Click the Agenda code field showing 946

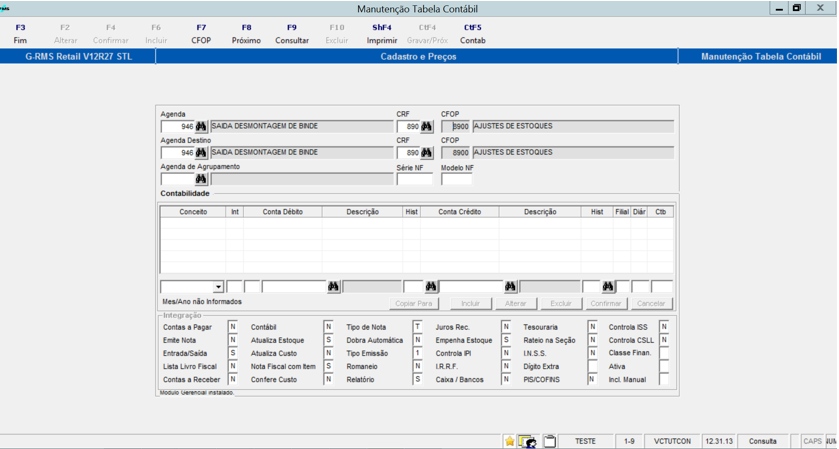coord(178,126)
